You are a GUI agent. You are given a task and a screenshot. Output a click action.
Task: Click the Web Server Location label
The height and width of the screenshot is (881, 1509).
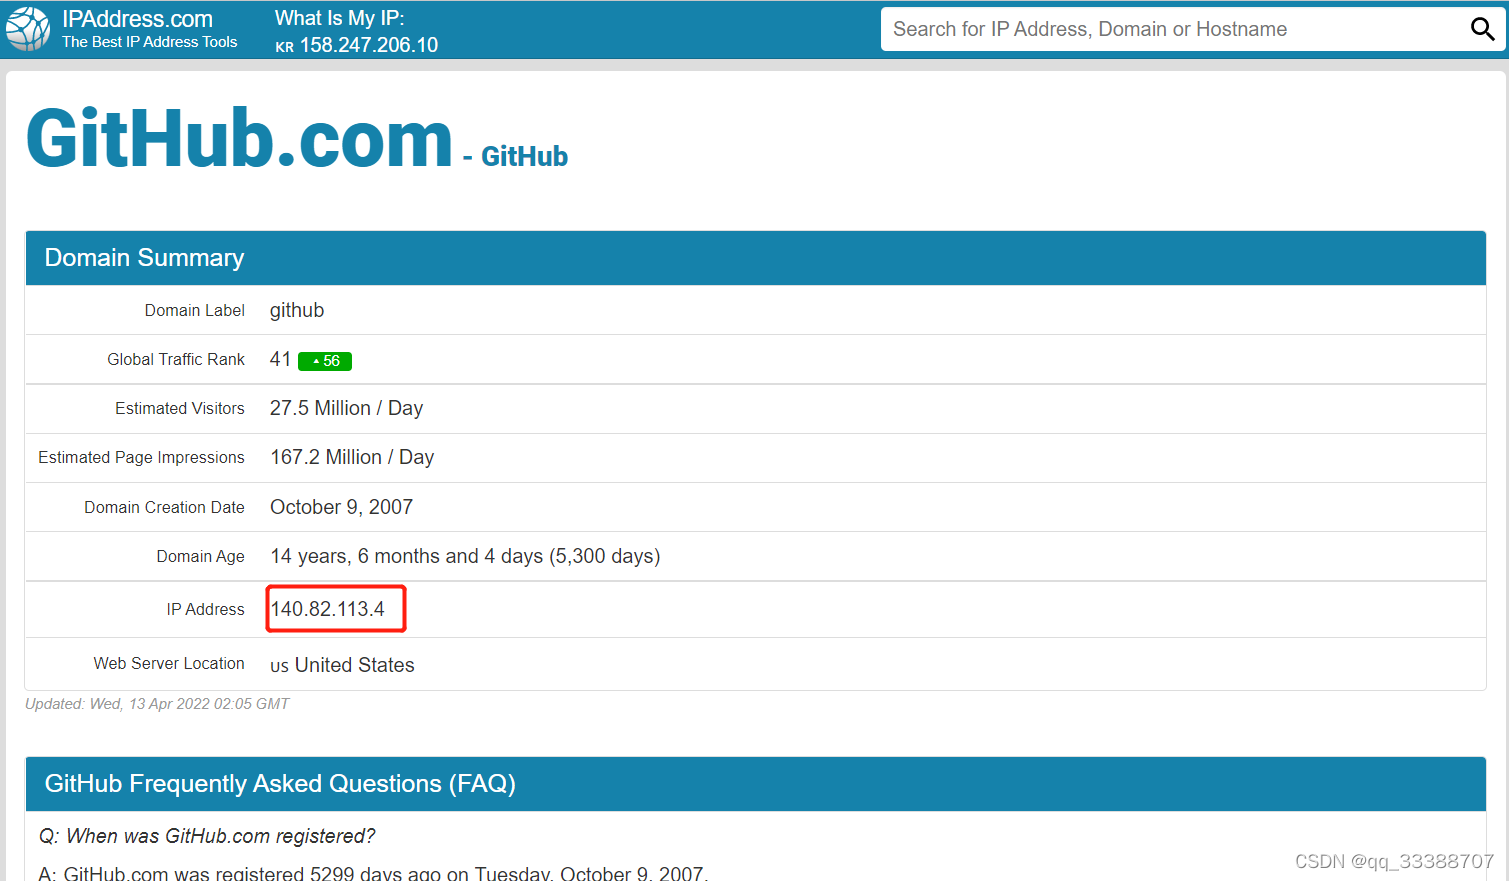pos(169,663)
